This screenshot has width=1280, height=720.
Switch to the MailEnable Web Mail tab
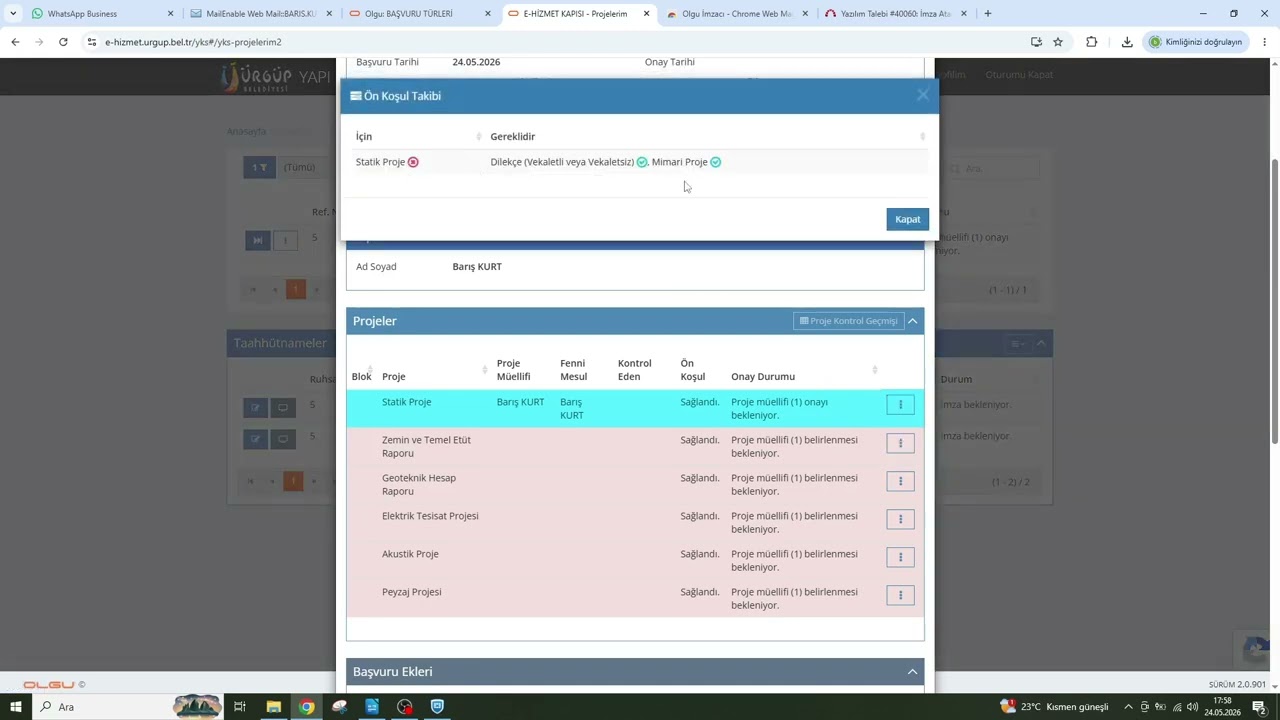[260, 14]
